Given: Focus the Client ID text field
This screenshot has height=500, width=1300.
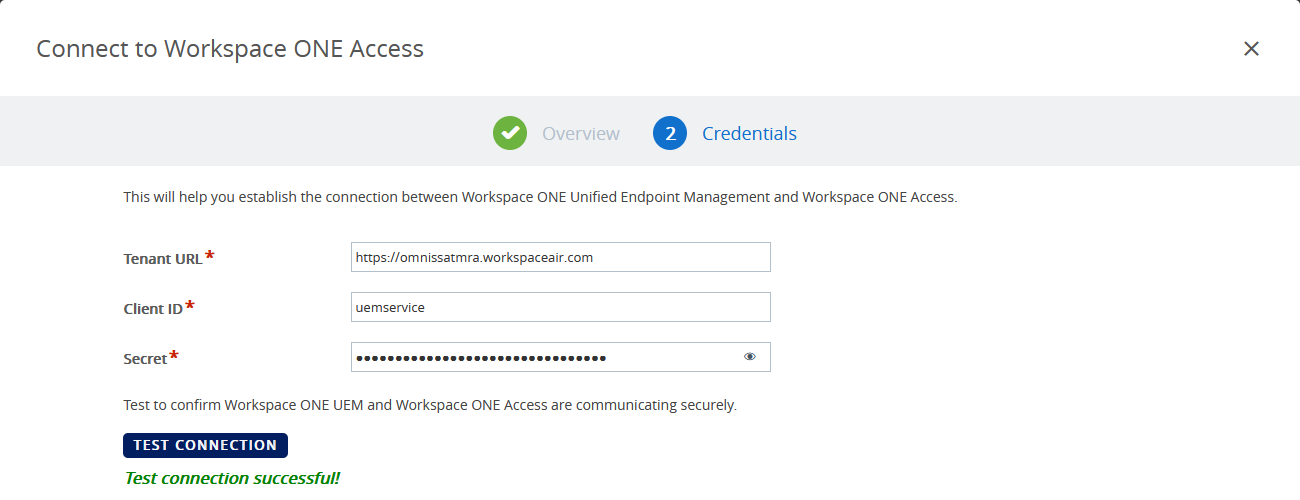Looking at the screenshot, I should point(560,307).
